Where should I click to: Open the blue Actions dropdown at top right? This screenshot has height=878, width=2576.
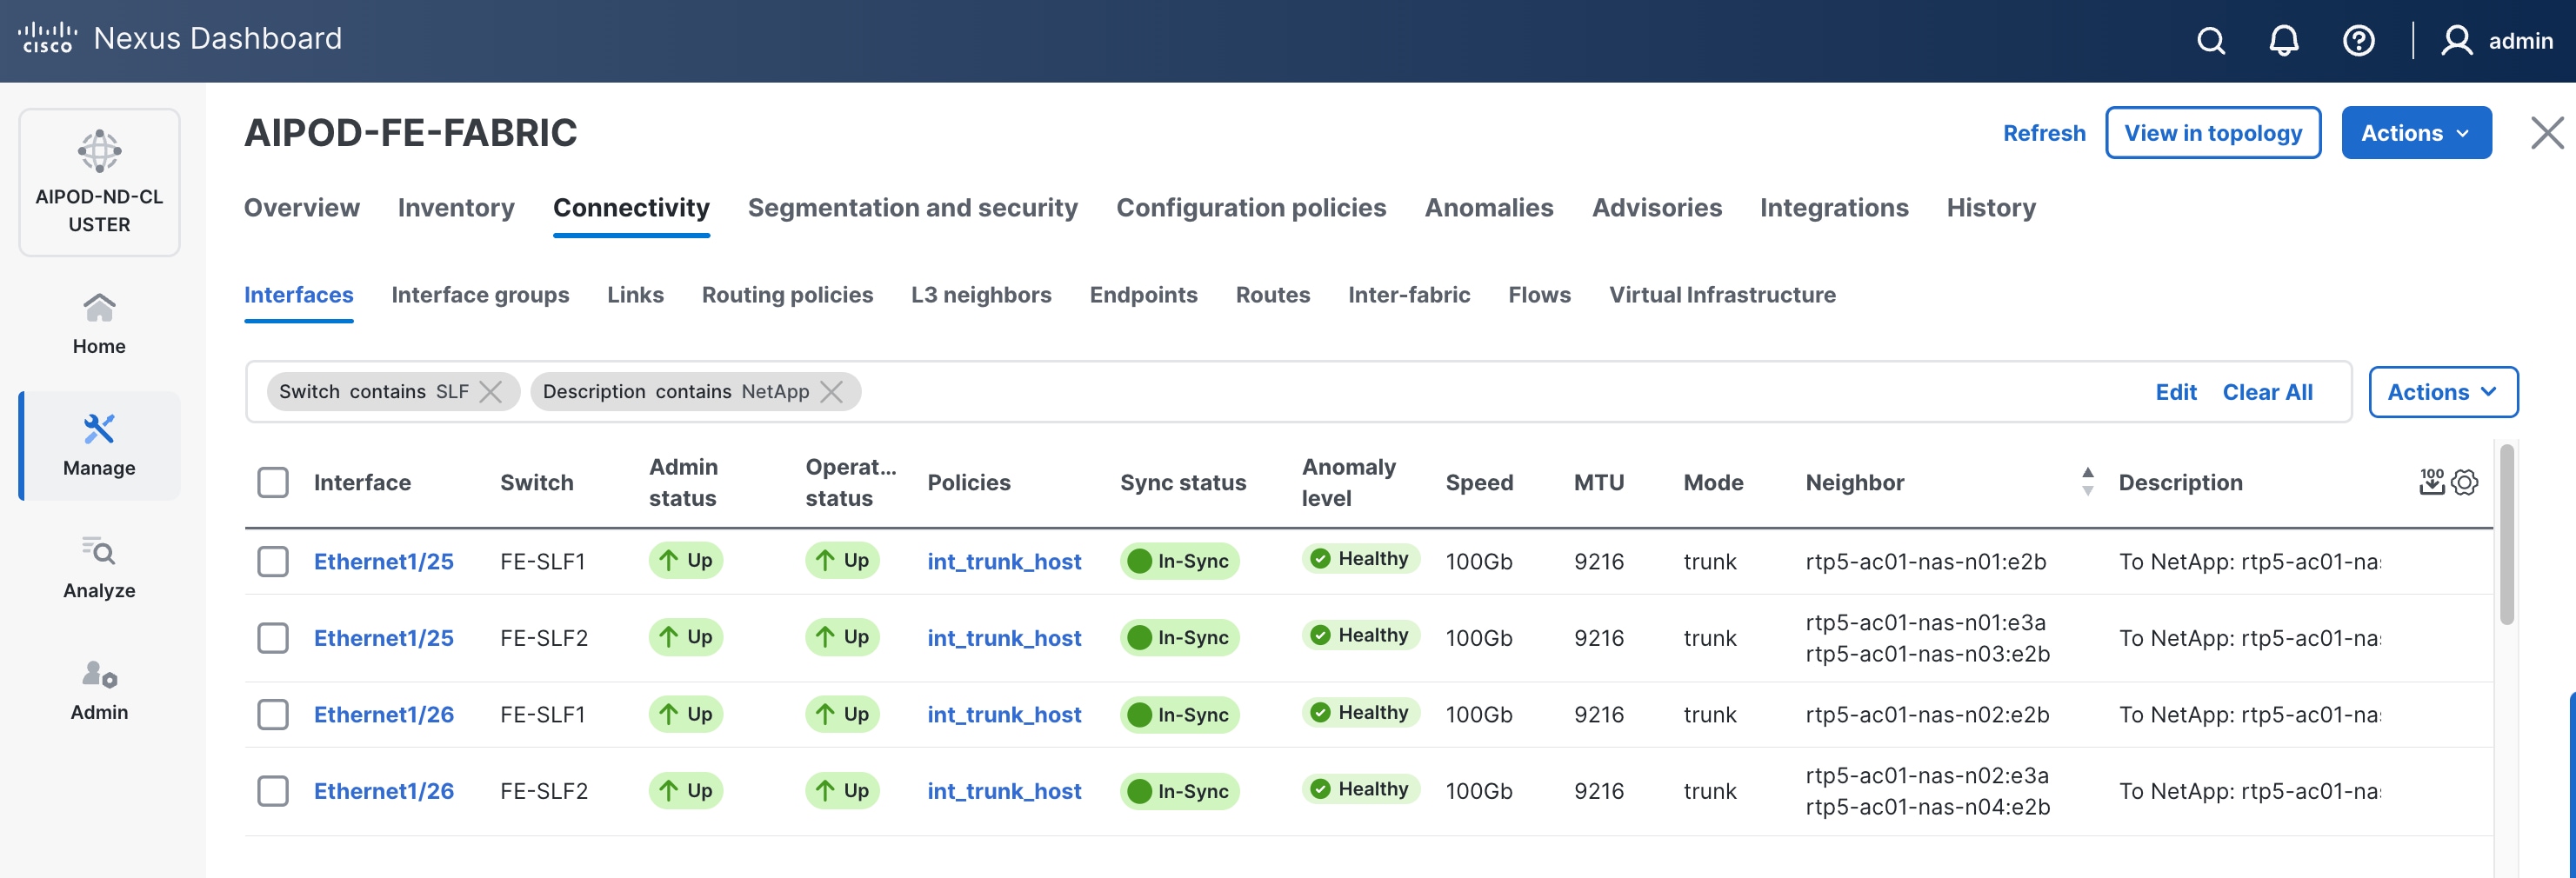coord(2416,132)
